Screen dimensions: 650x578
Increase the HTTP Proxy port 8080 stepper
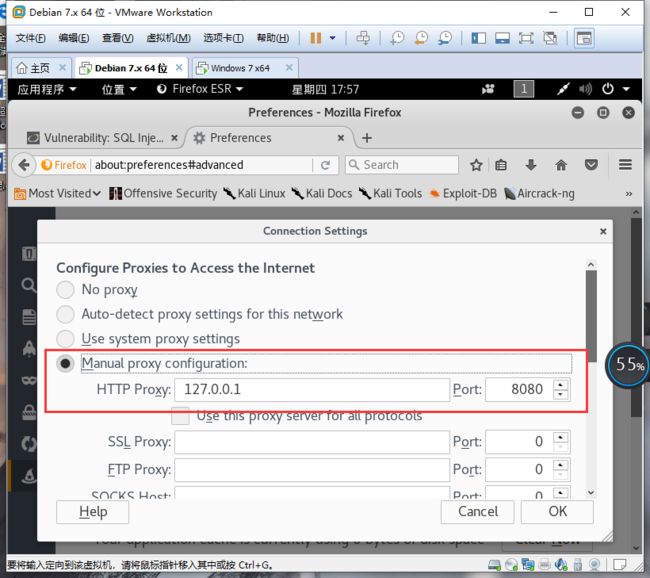(x=561, y=384)
